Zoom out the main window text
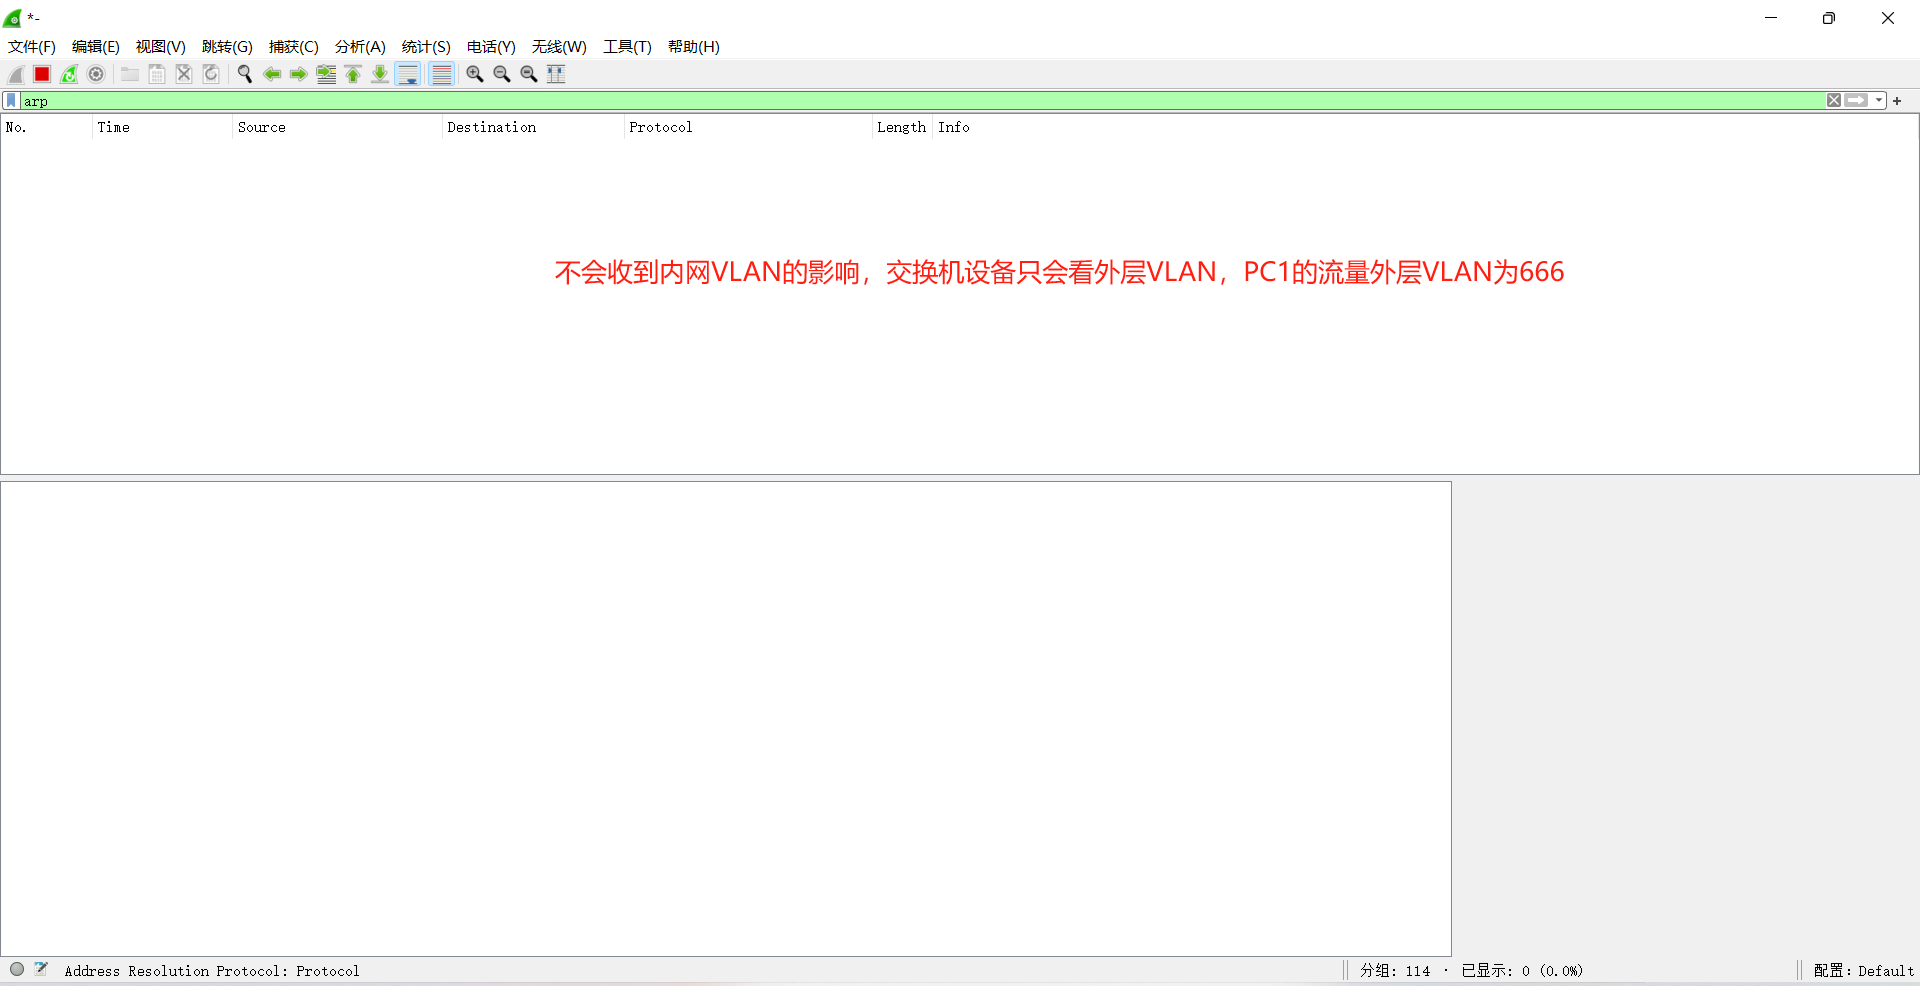This screenshot has width=1920, height=986. coord(502,74)
